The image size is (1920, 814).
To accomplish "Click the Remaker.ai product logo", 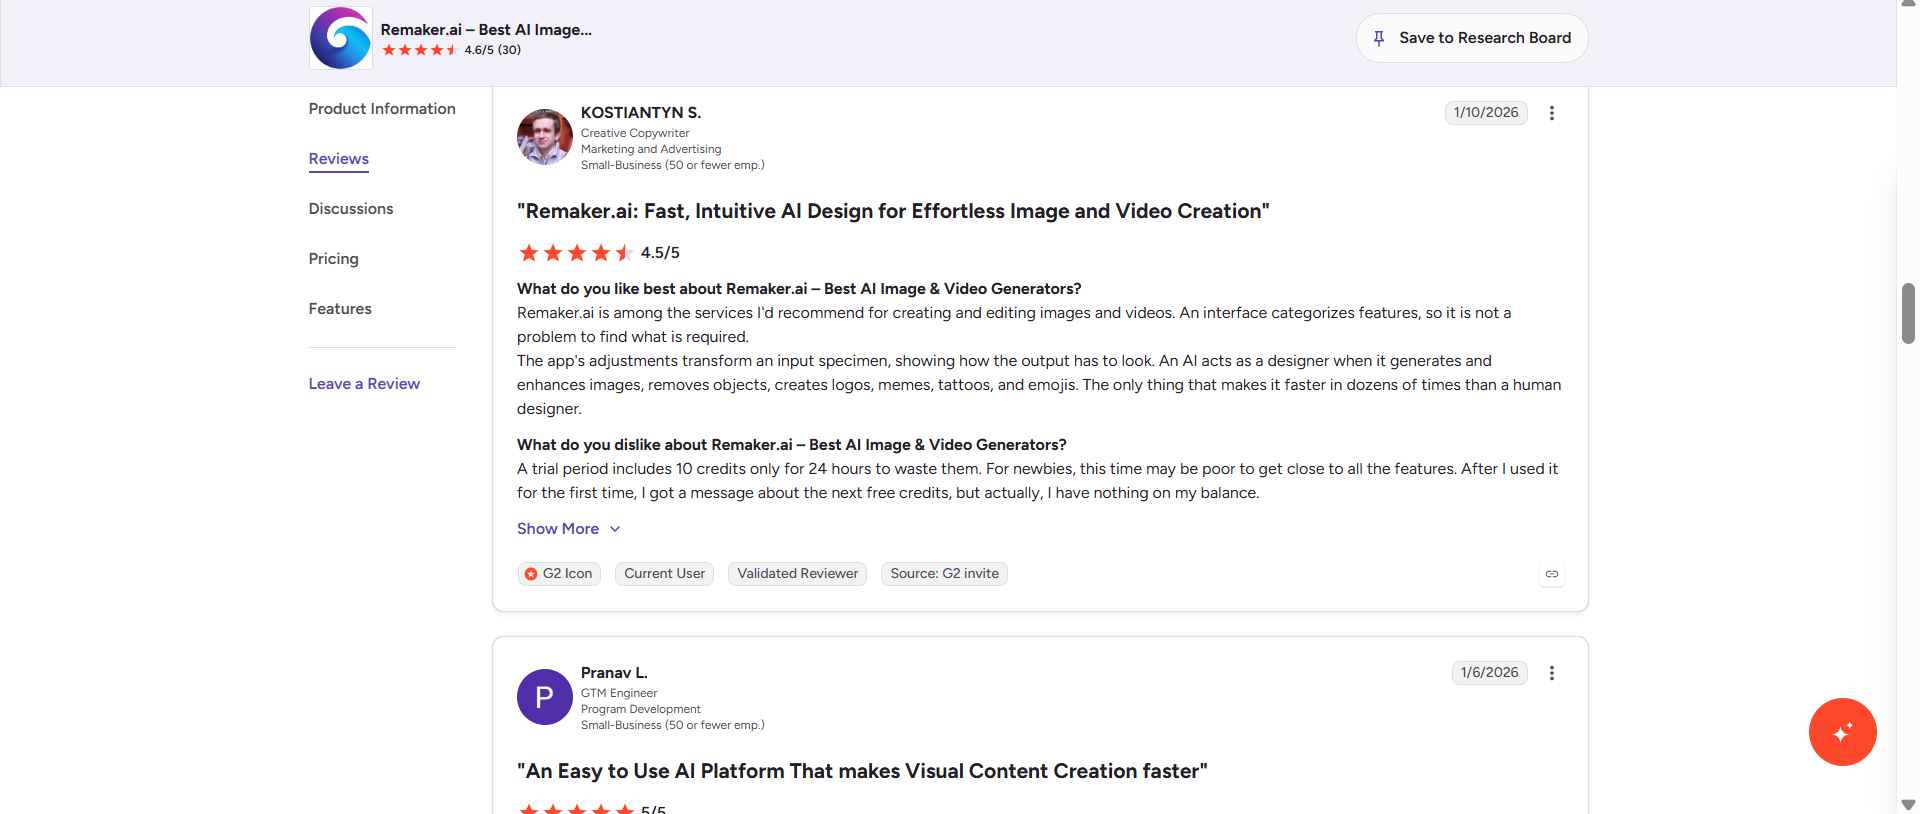I will pyautogui.click(x=341, y=38).
